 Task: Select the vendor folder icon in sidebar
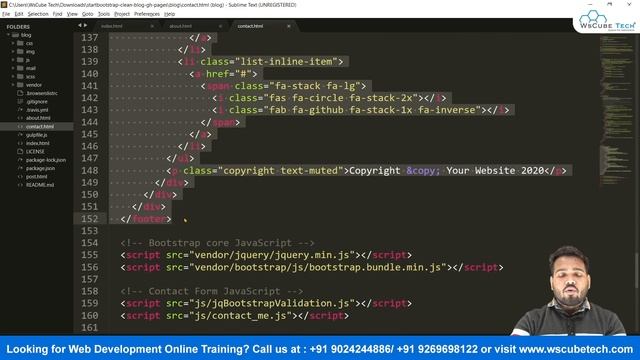click(20, 85)
